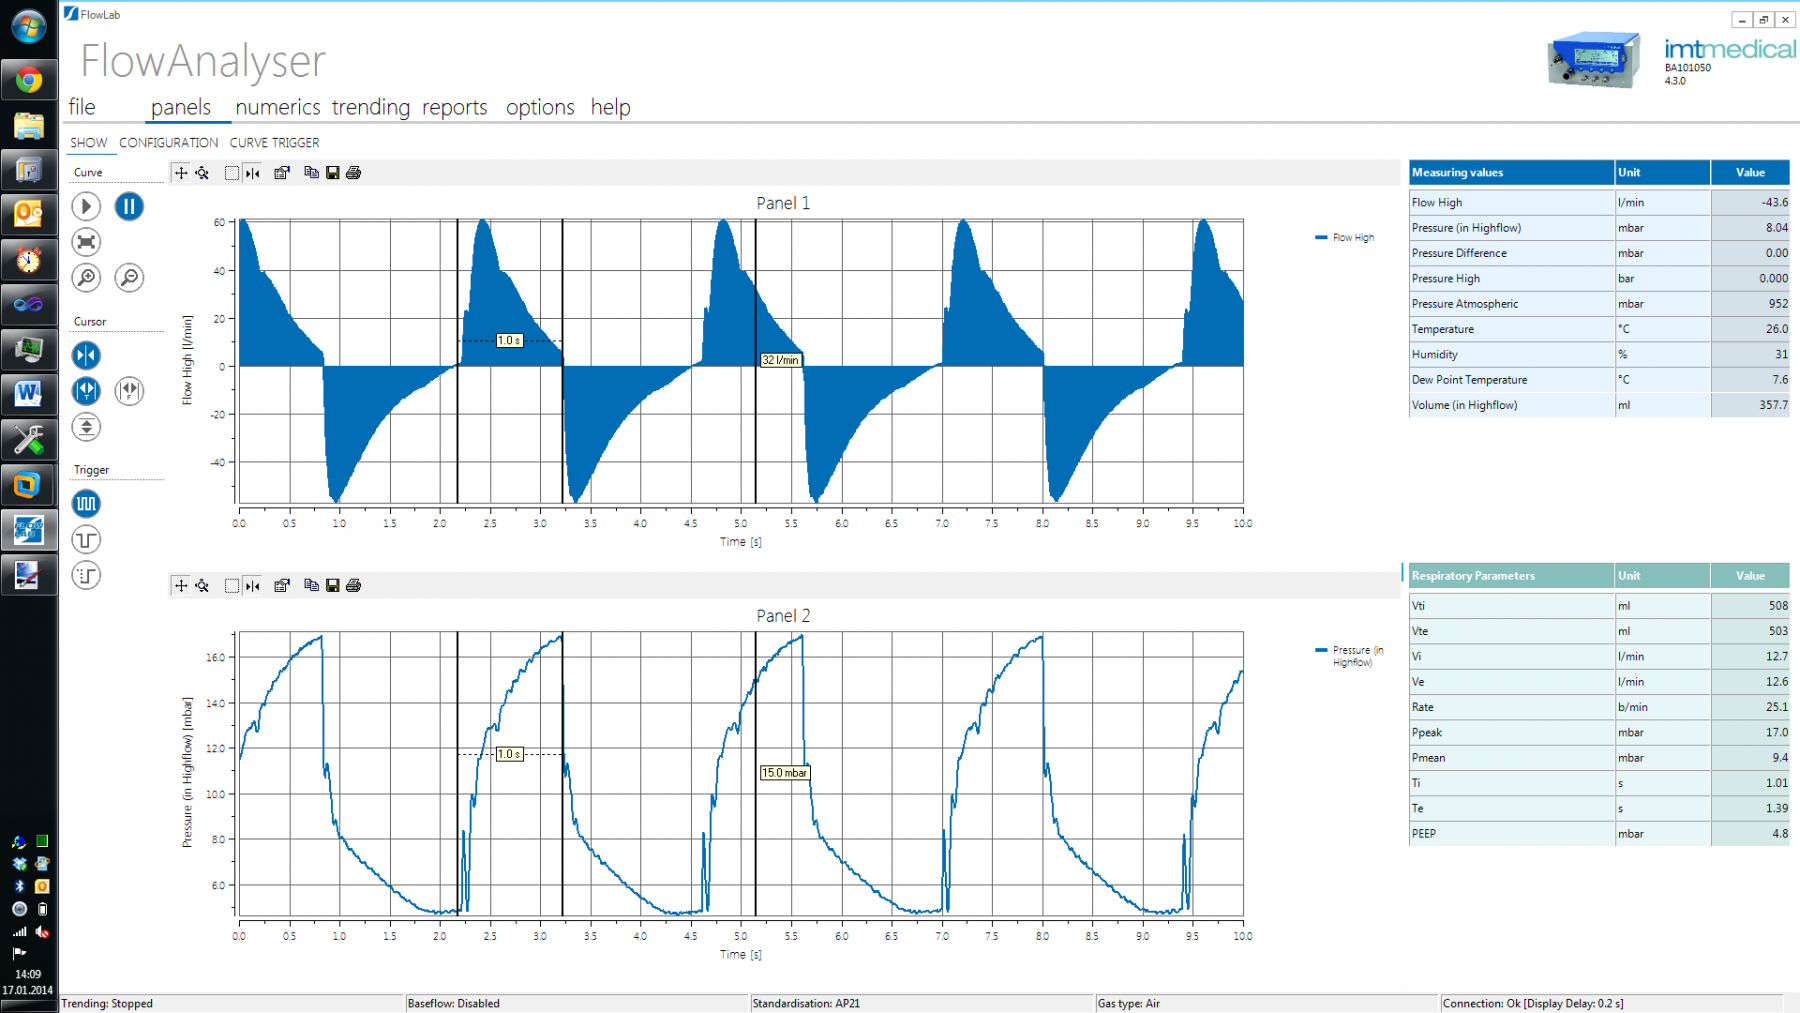This screenshot has width=1800, height=1013.
Task: Save Panel 1 curve with the disk icon
Action: (332, 172)
